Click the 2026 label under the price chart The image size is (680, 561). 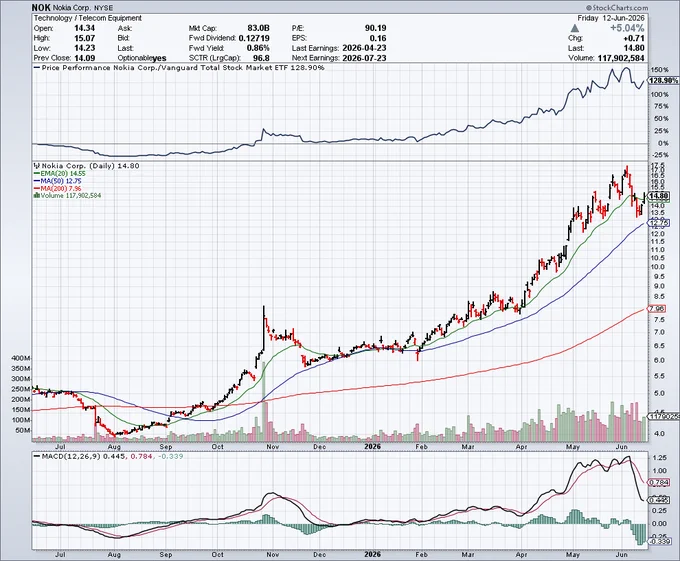click(x=372, y=446)
